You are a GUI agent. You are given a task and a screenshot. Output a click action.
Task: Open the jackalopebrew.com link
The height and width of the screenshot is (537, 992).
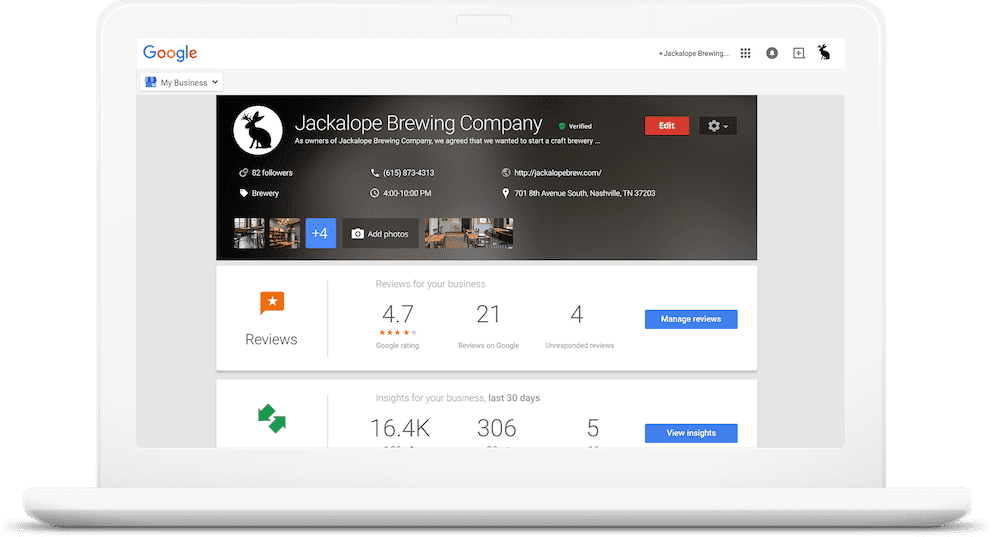(x=557, y=173)
